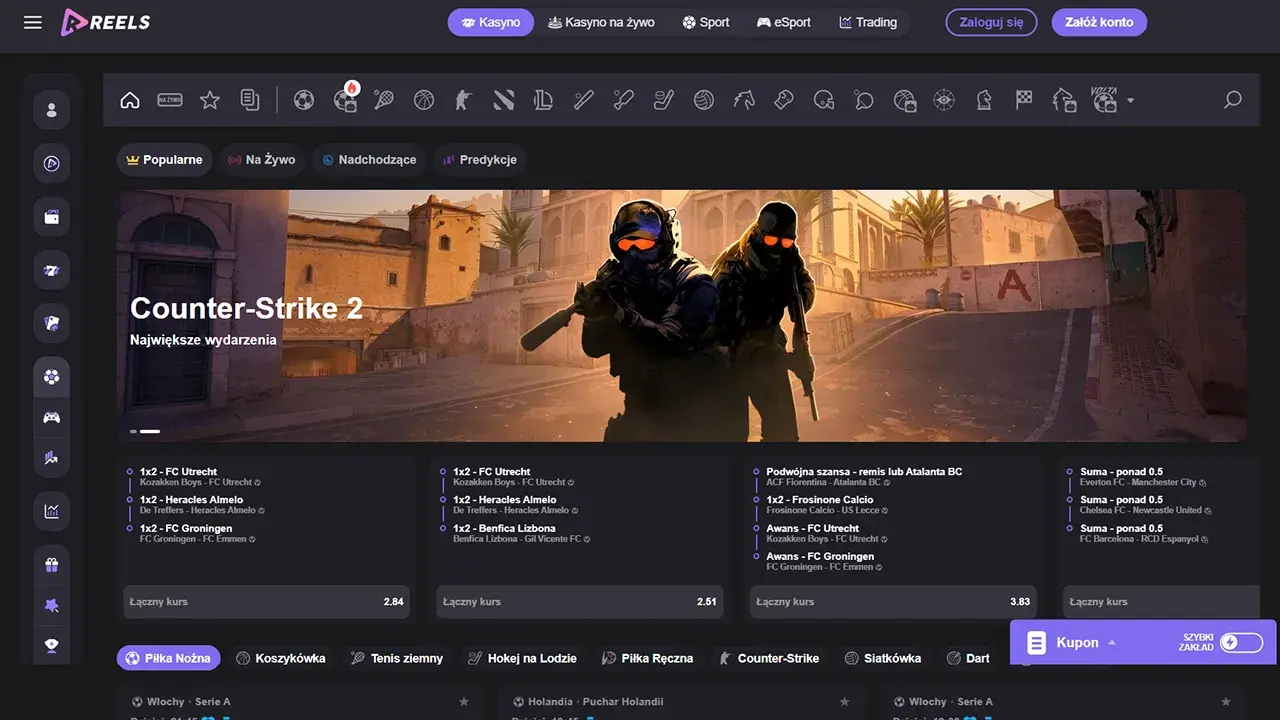1280x720 pixels.
Task: Go to the eSport section
Action: pos(784,22)
